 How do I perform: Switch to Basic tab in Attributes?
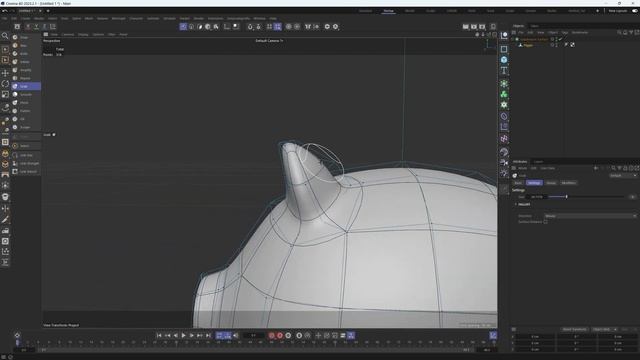518,183
